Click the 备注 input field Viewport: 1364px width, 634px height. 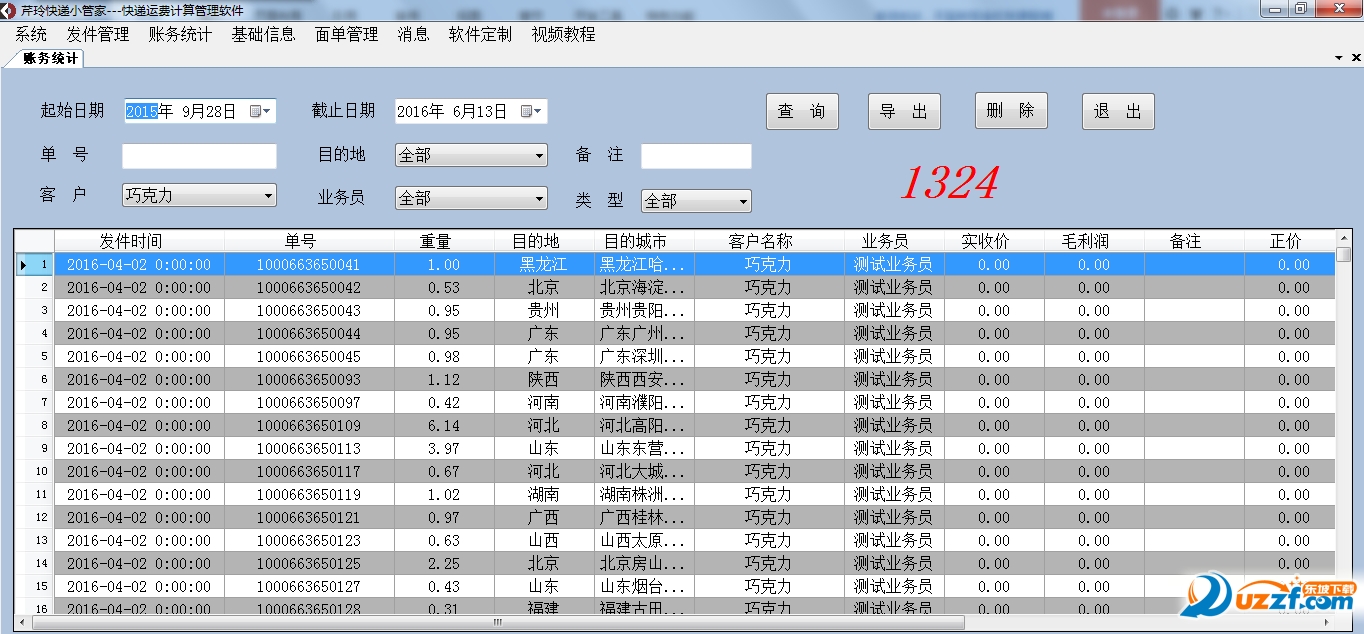point(696,156)
